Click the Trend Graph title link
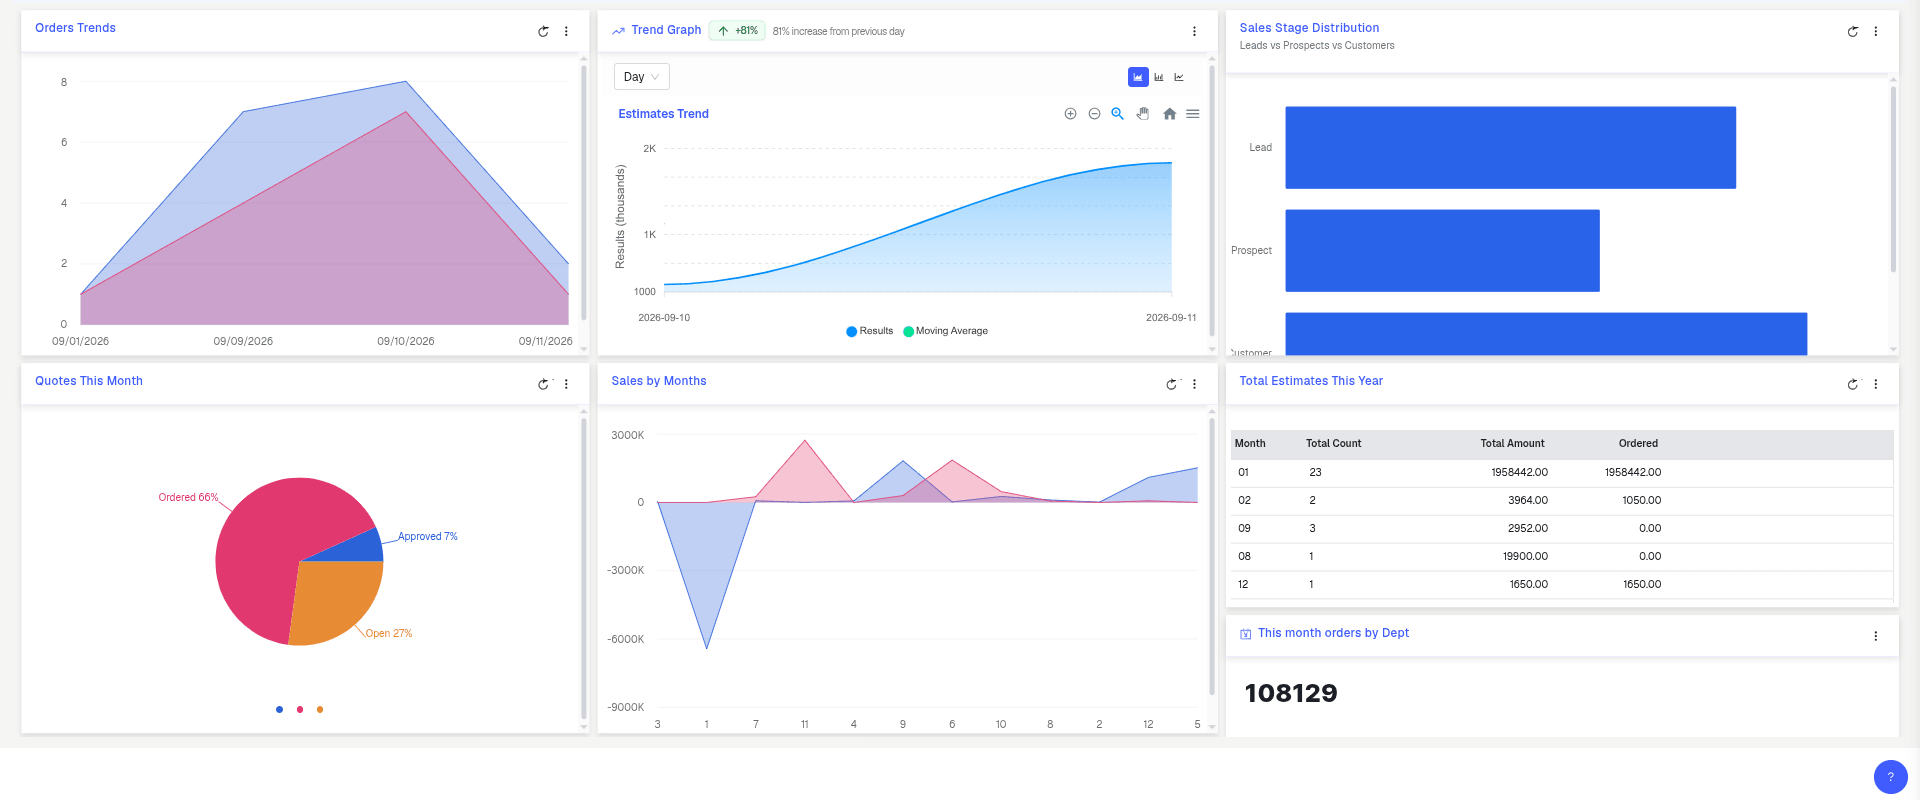 point(666,30)
